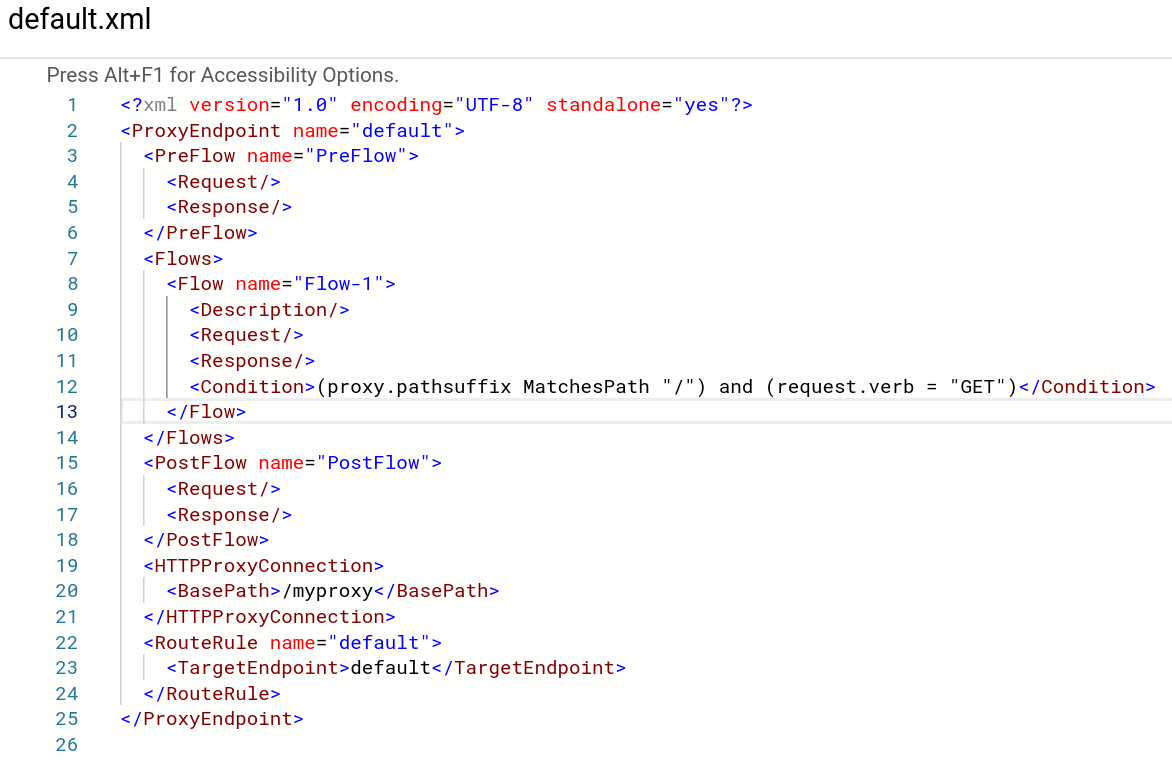Click the Accessibility Options hint text
The image size is (1172, 766).
[x=222, y=74]
